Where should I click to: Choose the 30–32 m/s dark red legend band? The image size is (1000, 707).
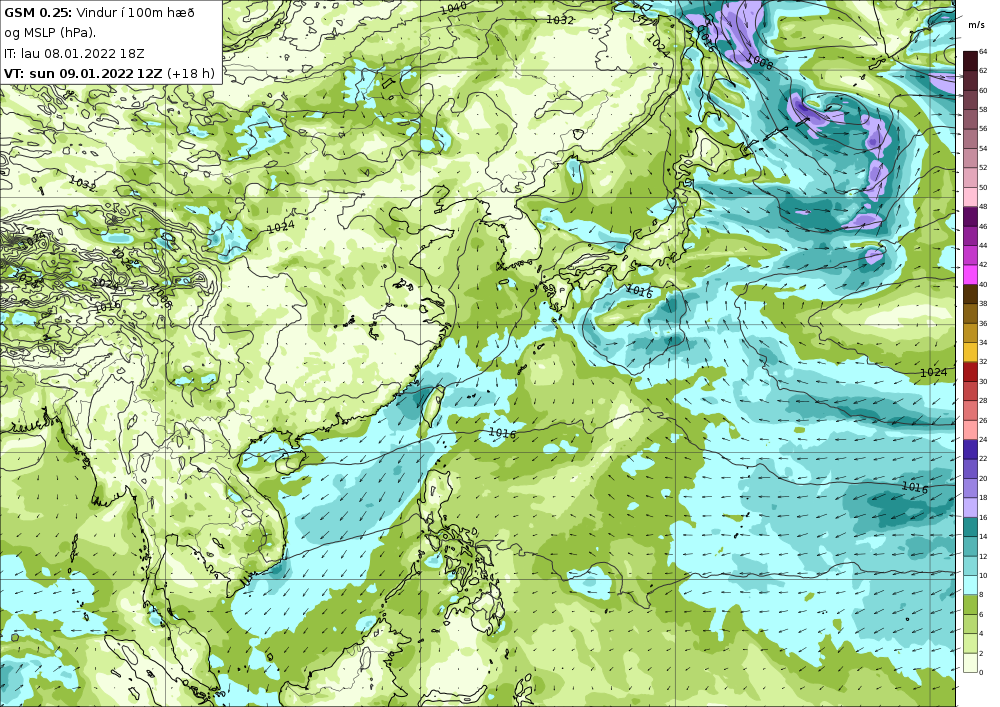point(970,372)
